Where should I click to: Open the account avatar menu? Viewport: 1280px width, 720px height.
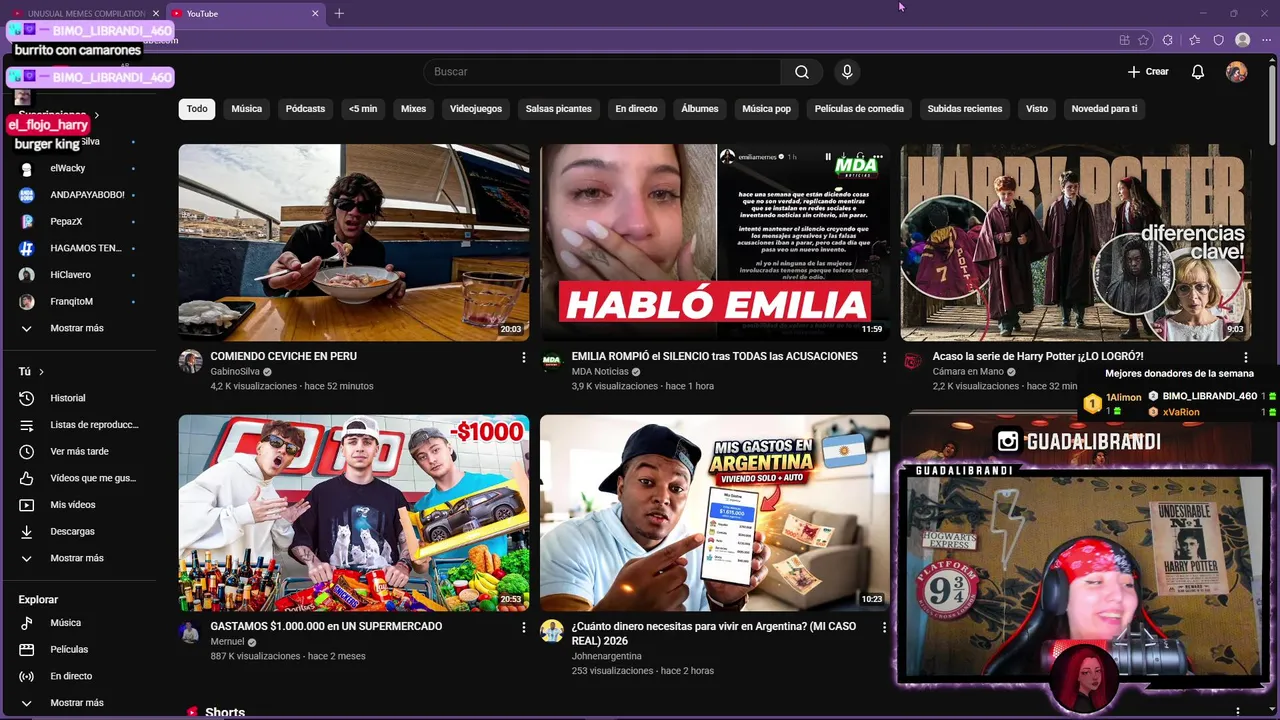pyautogui.click(x=1237, y=72)
